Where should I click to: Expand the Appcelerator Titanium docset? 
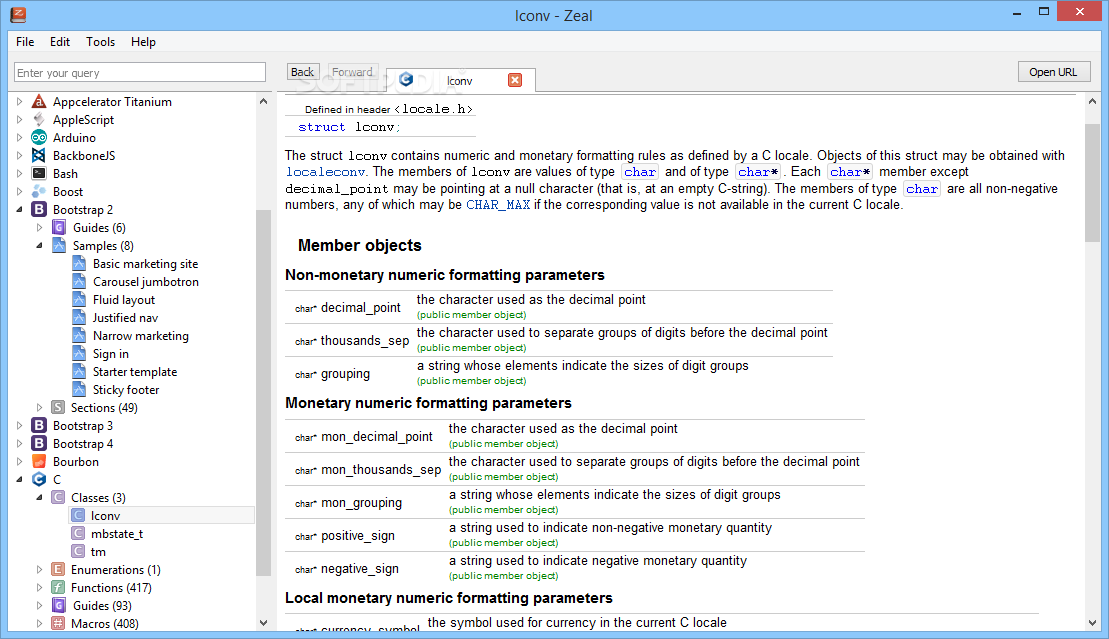(x=19, y=102)
